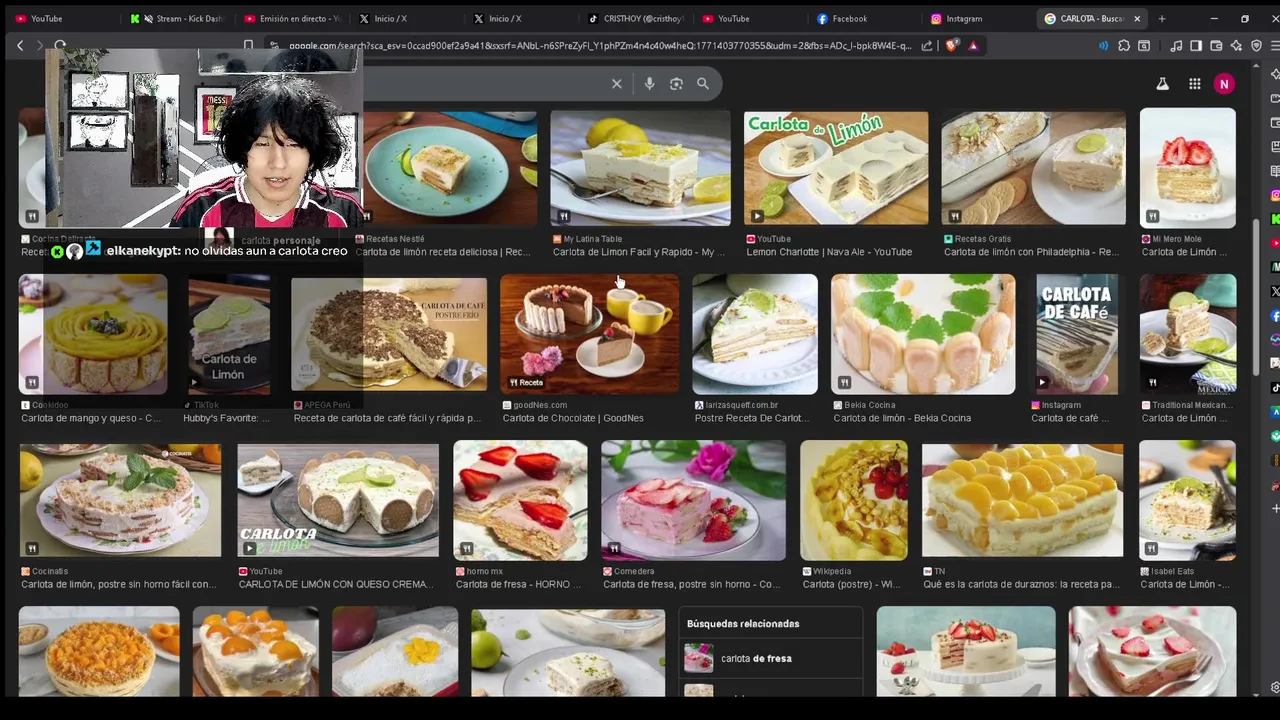Click 'Carlota de Limon Facil y Rapido' link
This screenshot has width=1280, height=720.
point(639,252)
